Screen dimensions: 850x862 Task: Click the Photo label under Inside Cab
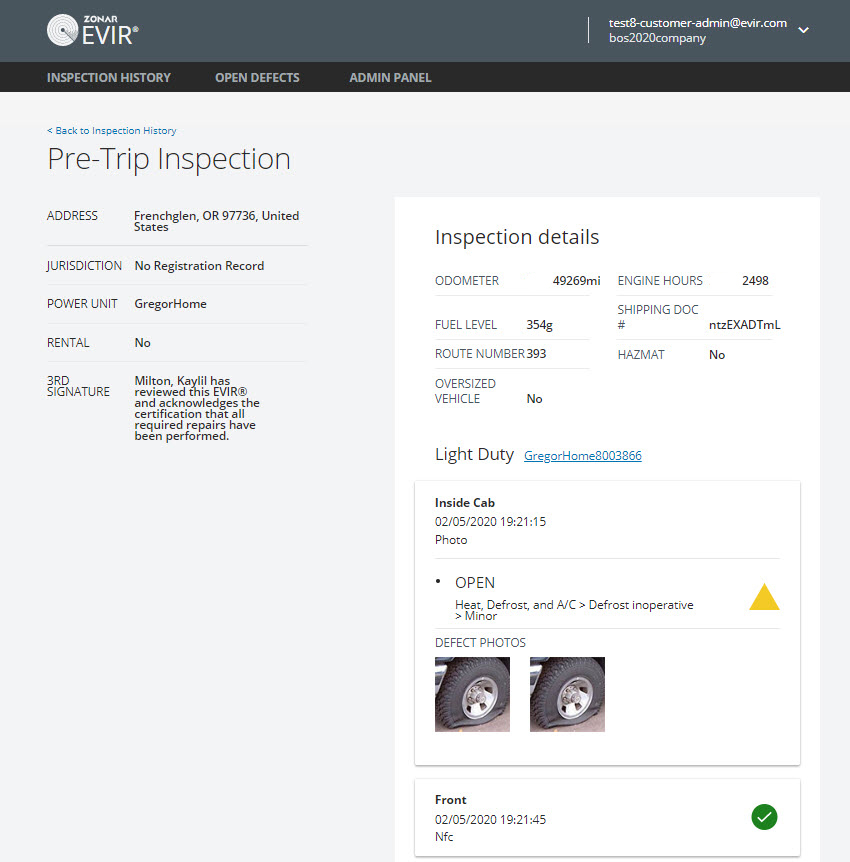pos(451,540)
